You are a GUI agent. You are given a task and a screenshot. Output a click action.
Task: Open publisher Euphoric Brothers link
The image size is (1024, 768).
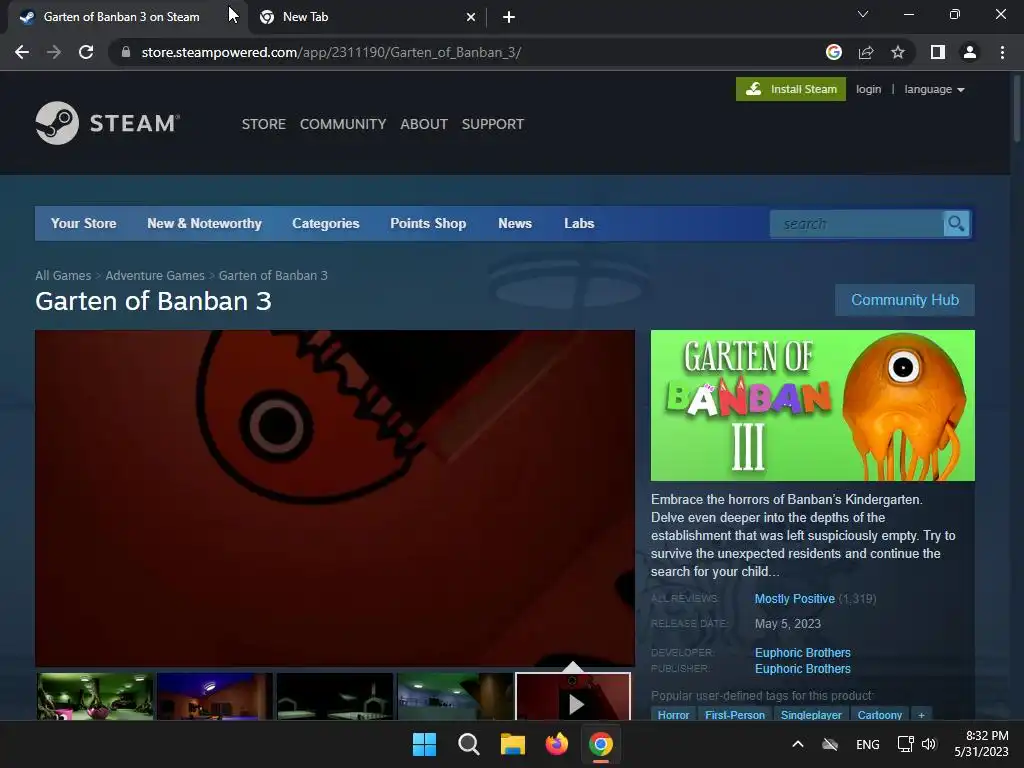tap(803, 669)
